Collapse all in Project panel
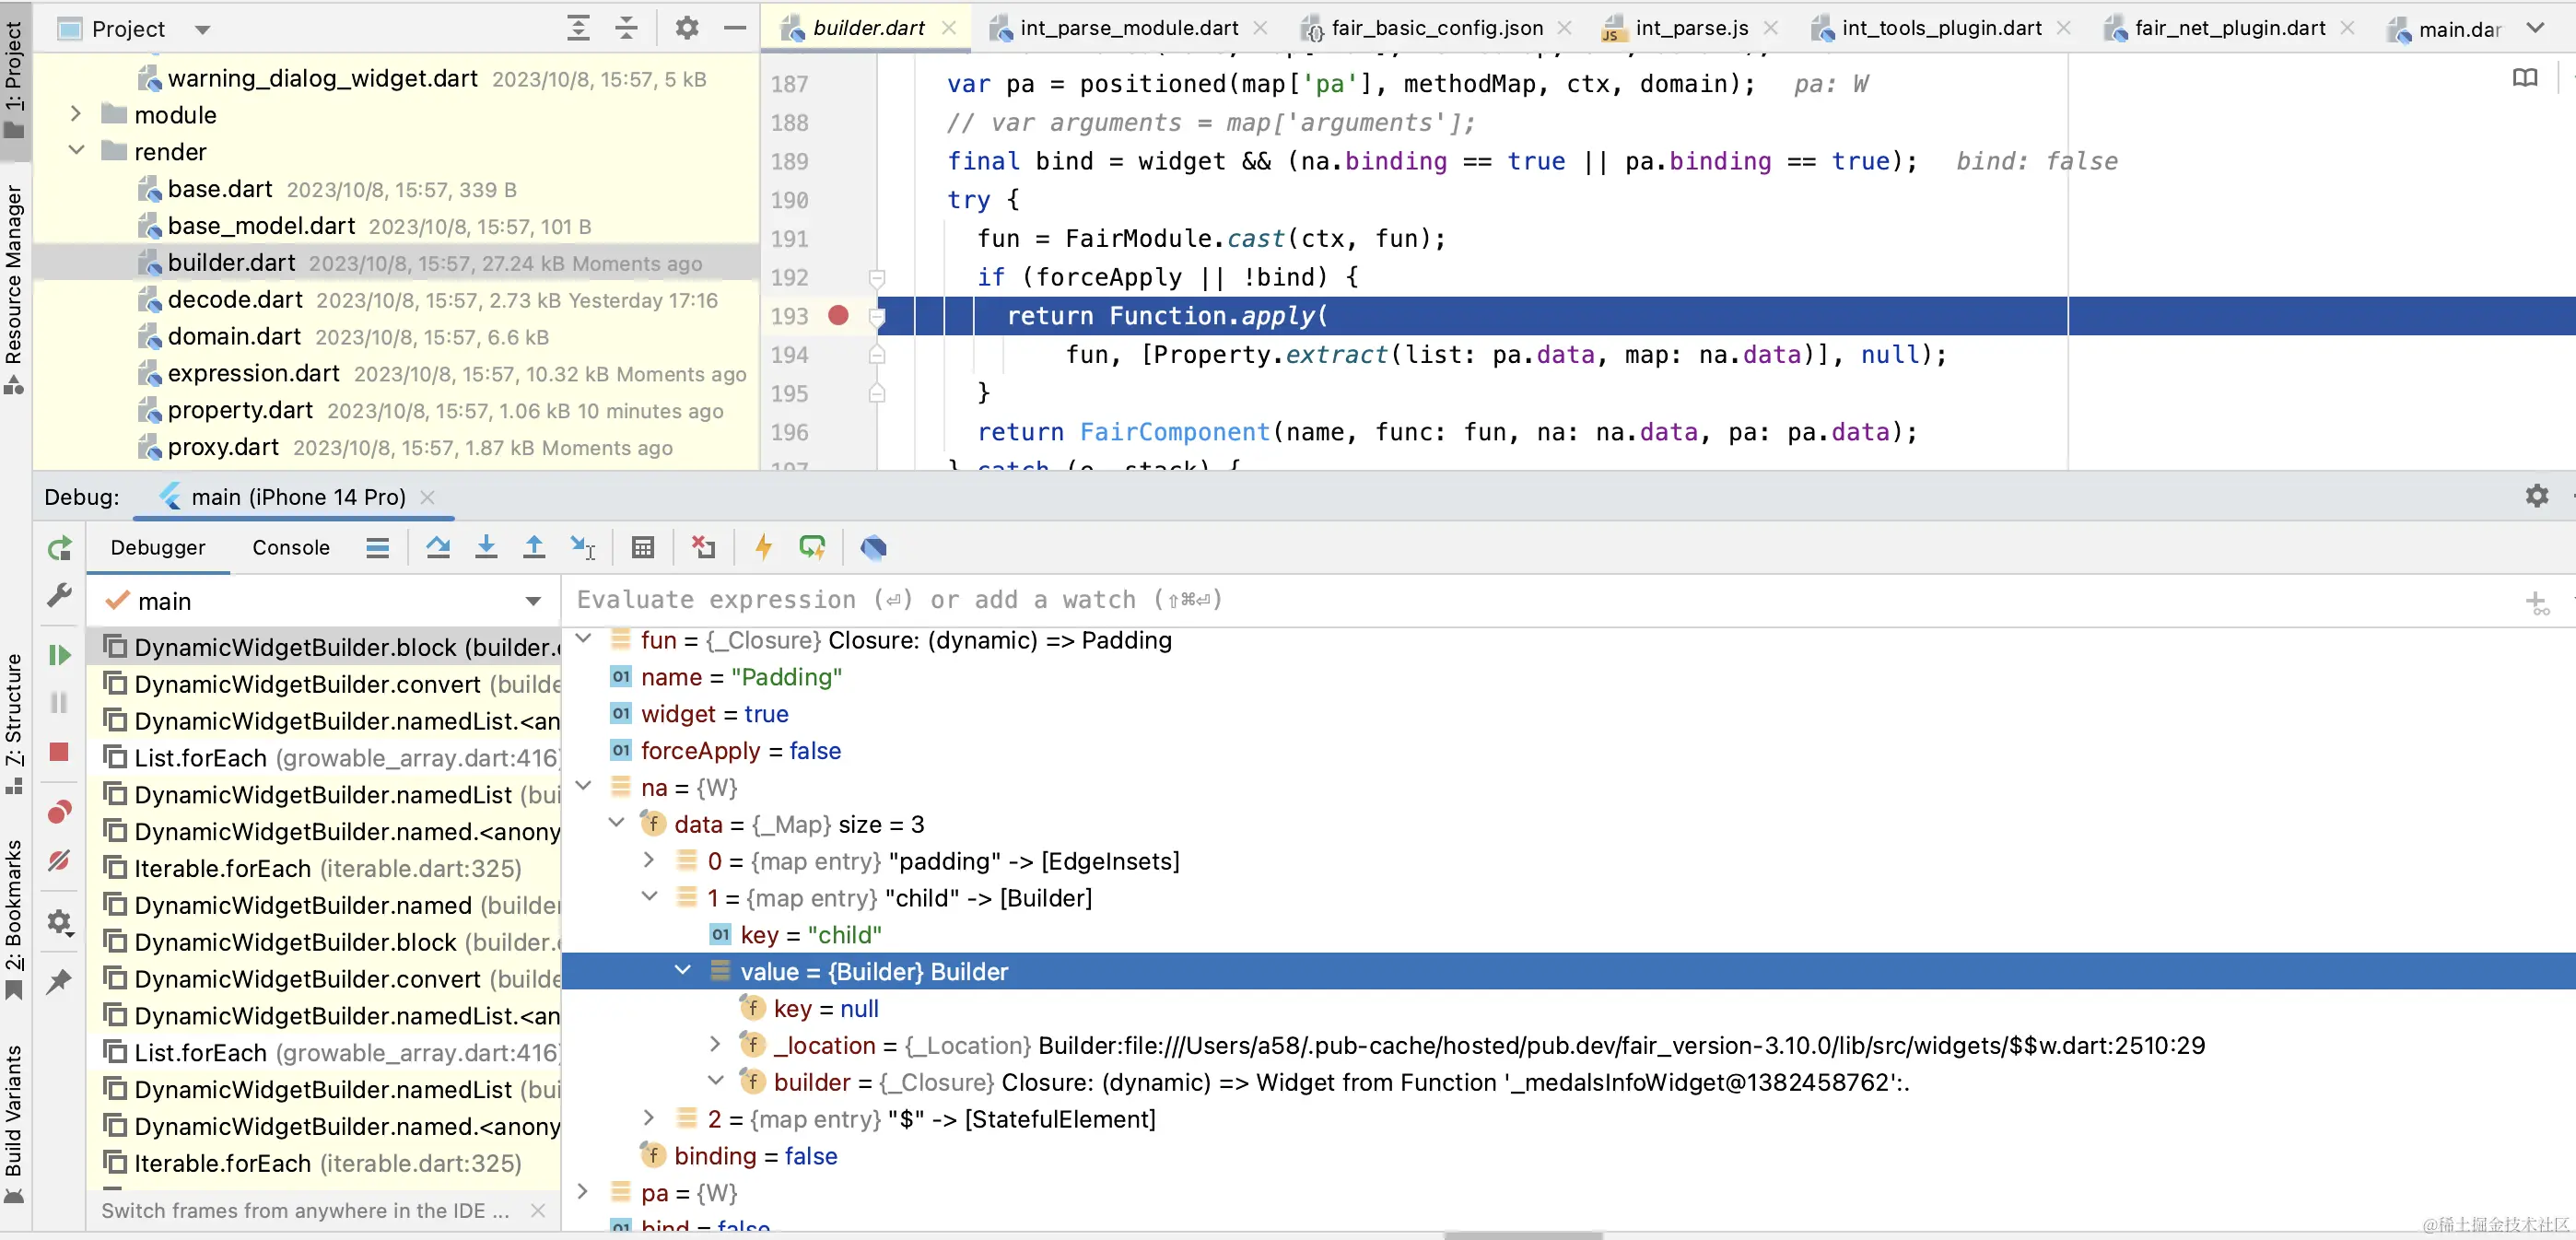Viewport: 2576px width, 1240px height. click(x=627, y=28)
